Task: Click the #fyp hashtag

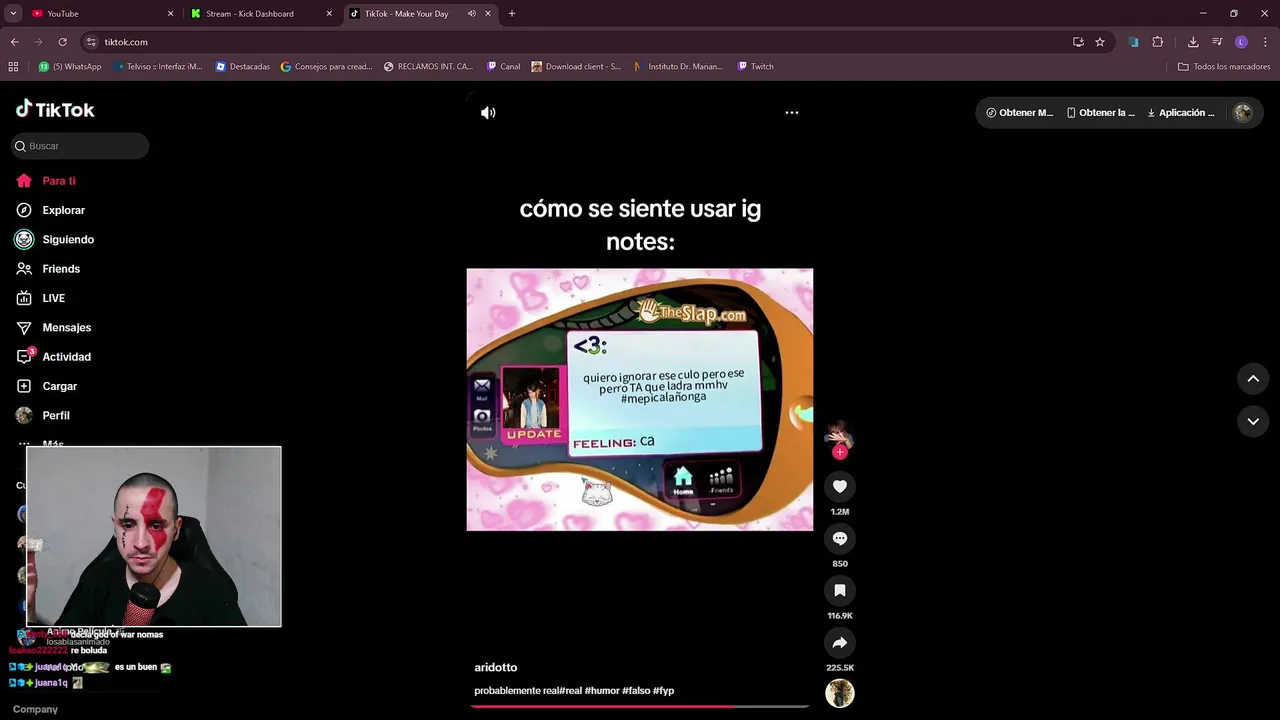Action: tap(664, 691)
